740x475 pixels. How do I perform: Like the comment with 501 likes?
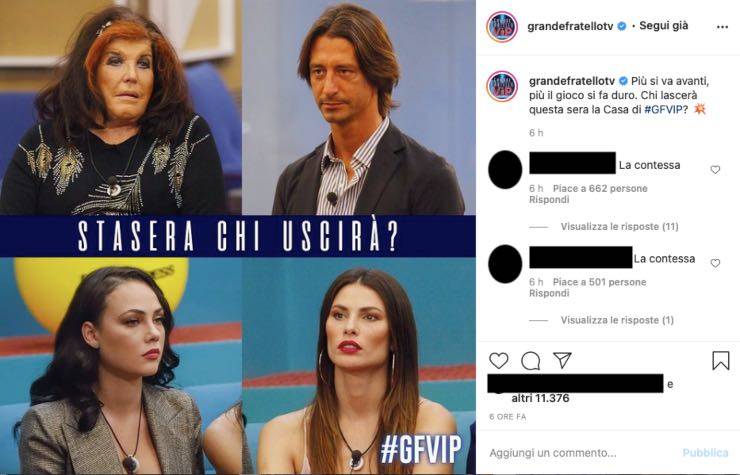click(x=715, y=263)
